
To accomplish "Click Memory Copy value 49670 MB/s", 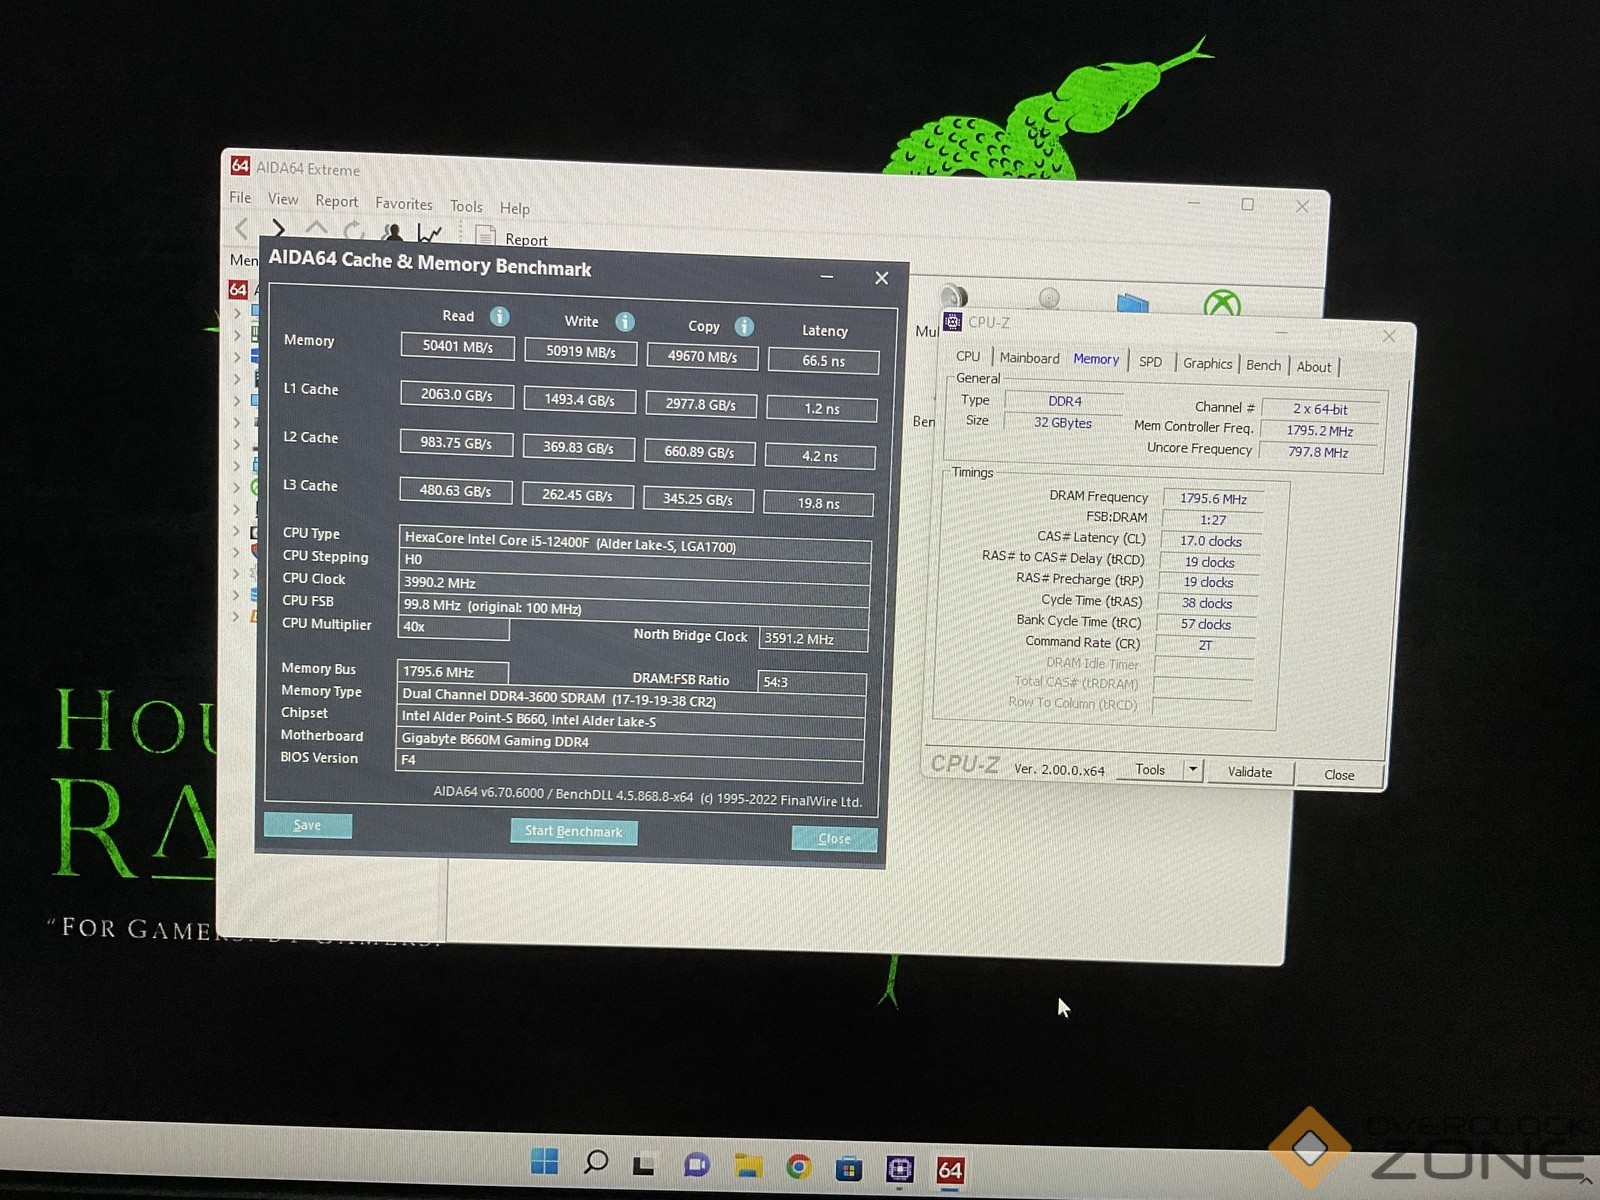I will pyautogui.click(x=702, y=357).
